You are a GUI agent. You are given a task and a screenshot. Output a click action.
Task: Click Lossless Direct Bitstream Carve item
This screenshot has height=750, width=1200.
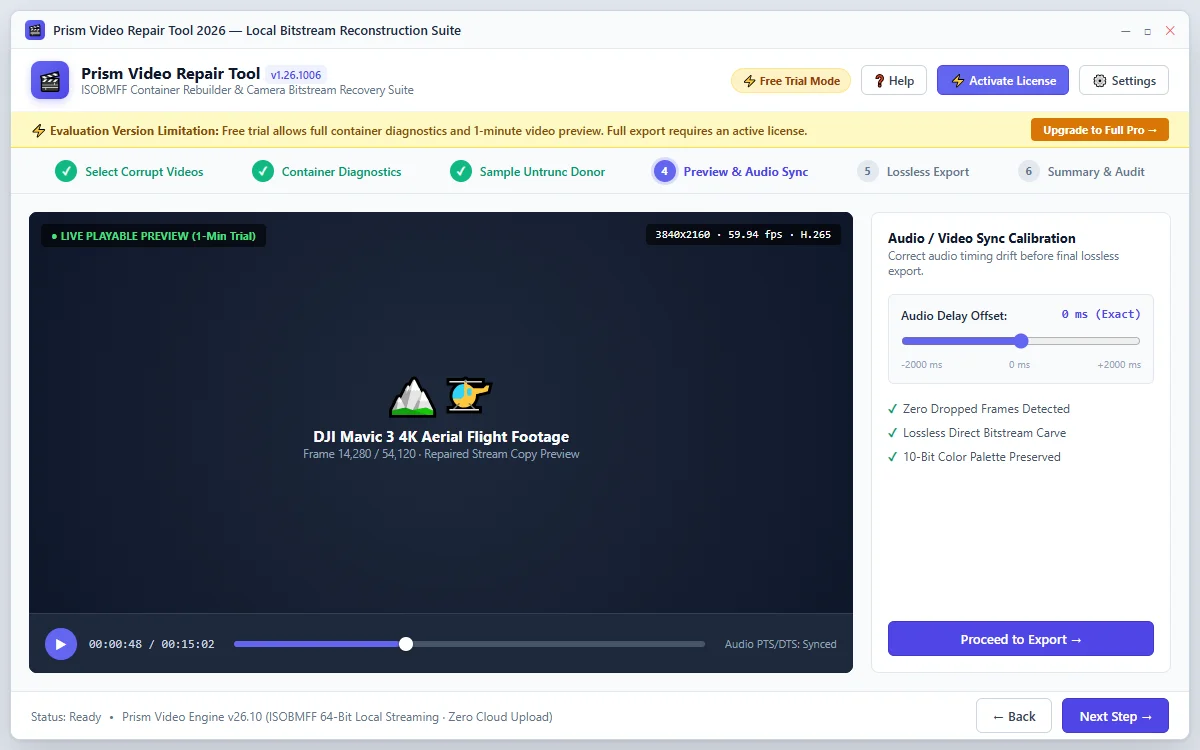coord(977,433)
